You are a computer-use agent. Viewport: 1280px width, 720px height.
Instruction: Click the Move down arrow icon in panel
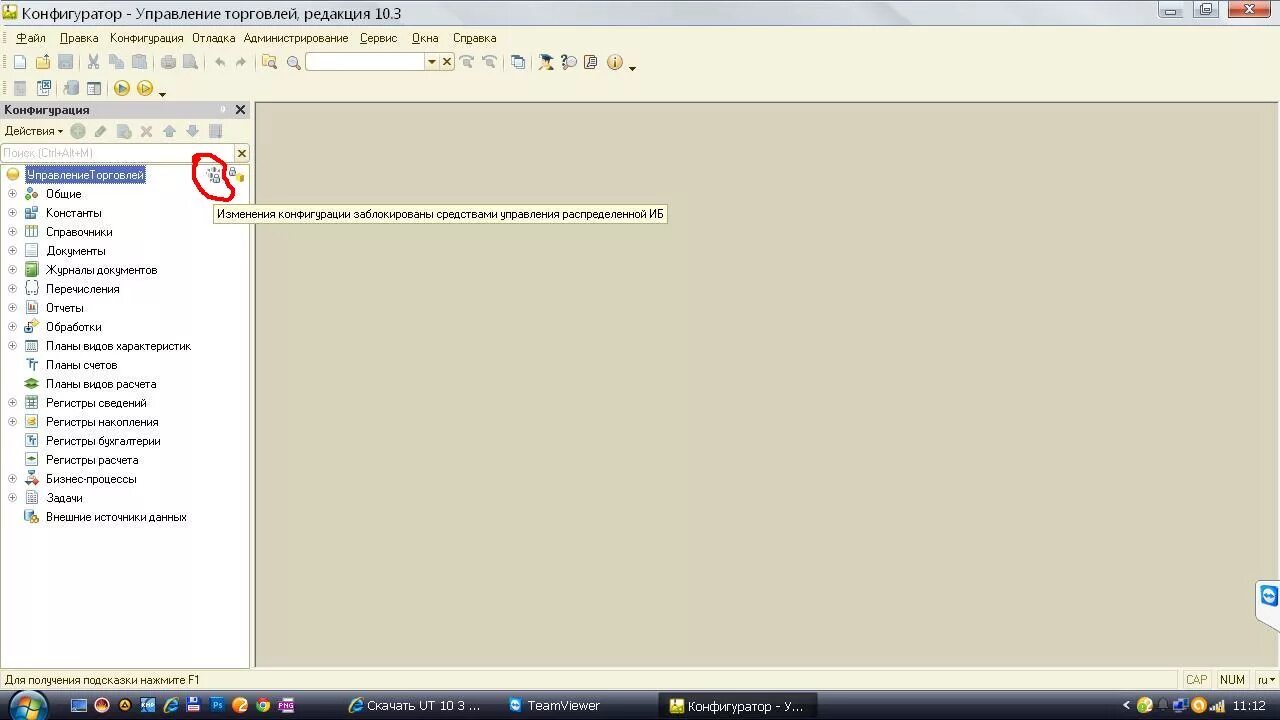[193, 131]
